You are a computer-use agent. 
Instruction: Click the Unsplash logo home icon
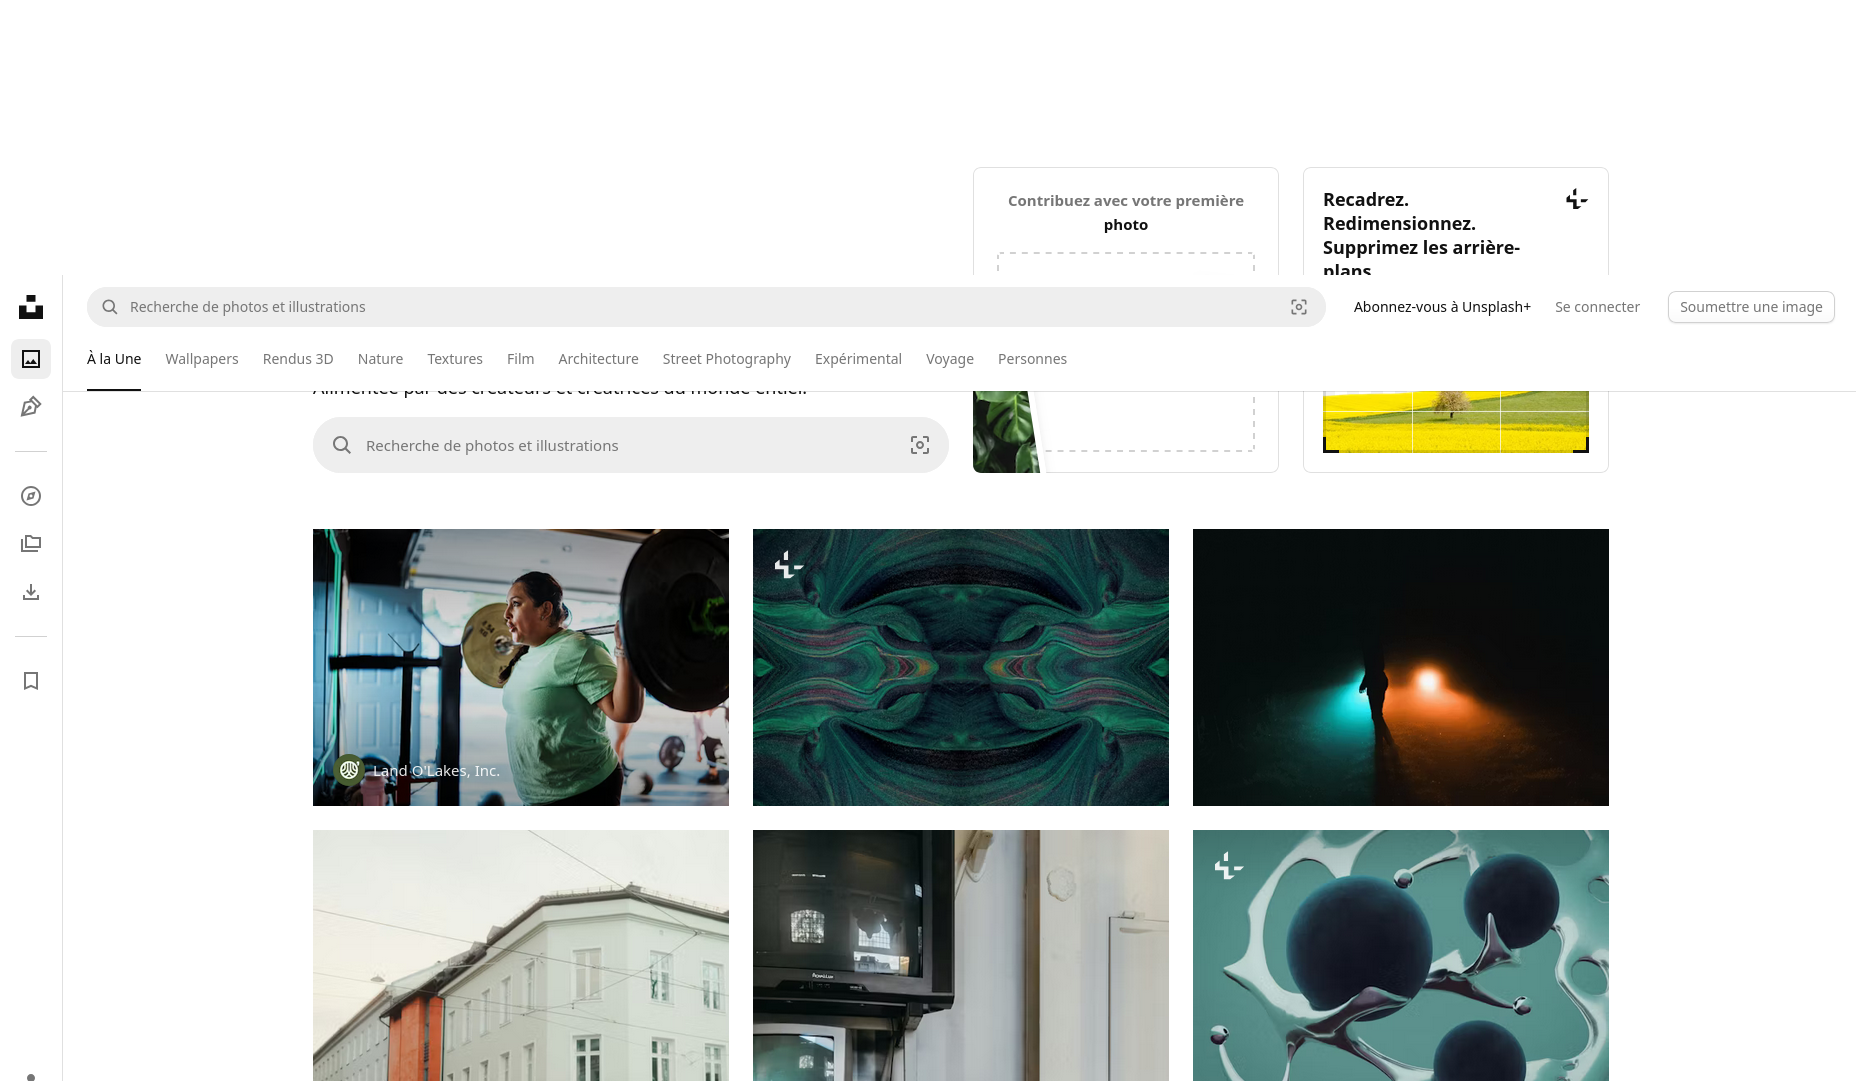pos(31,307)
